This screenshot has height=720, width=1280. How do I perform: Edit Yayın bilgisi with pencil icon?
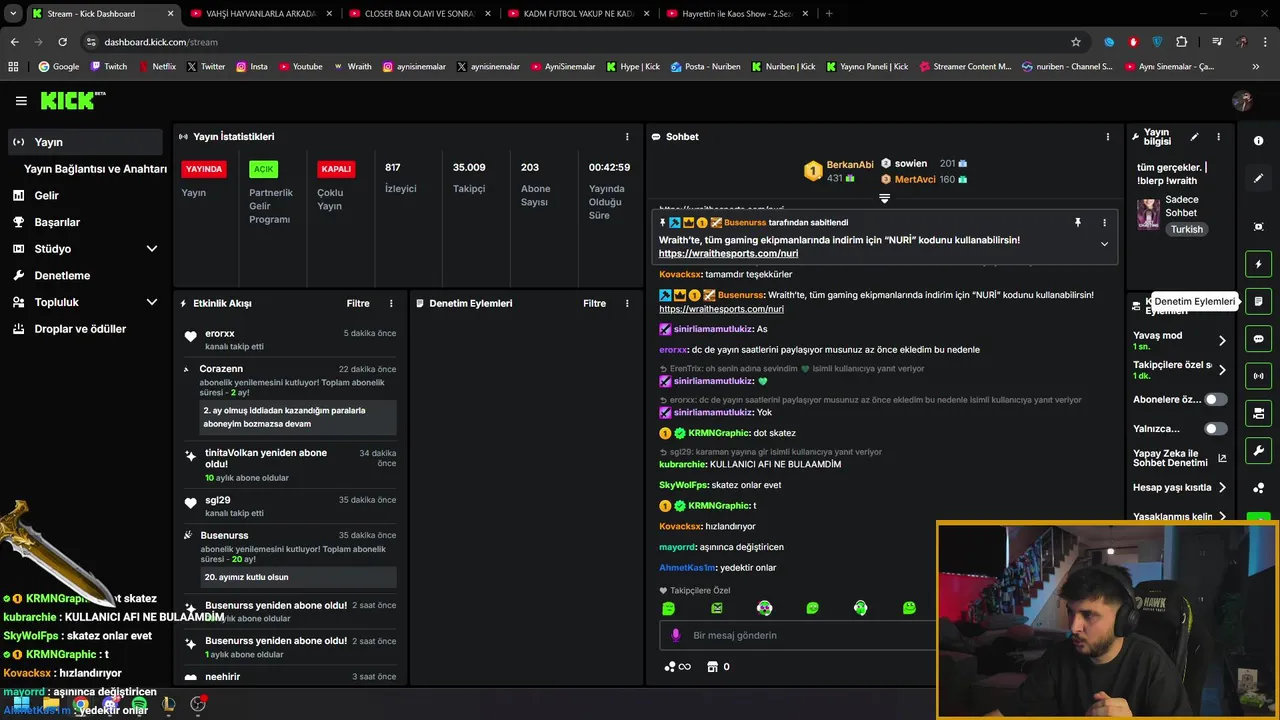coord(1194,137)
